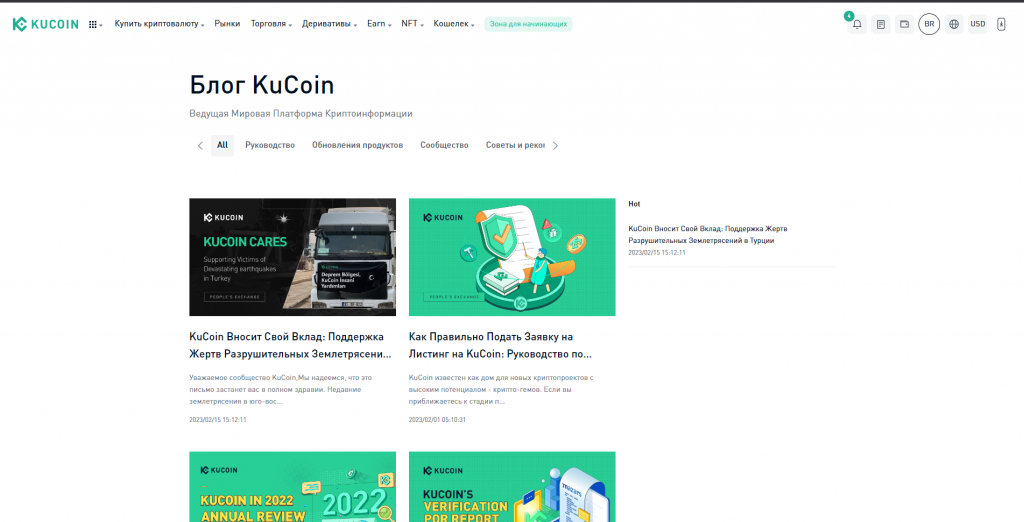This screenshot has height=522, width=1024.
Task: Click the Зона для начинающих badge
Action: (x=528, y=24)
